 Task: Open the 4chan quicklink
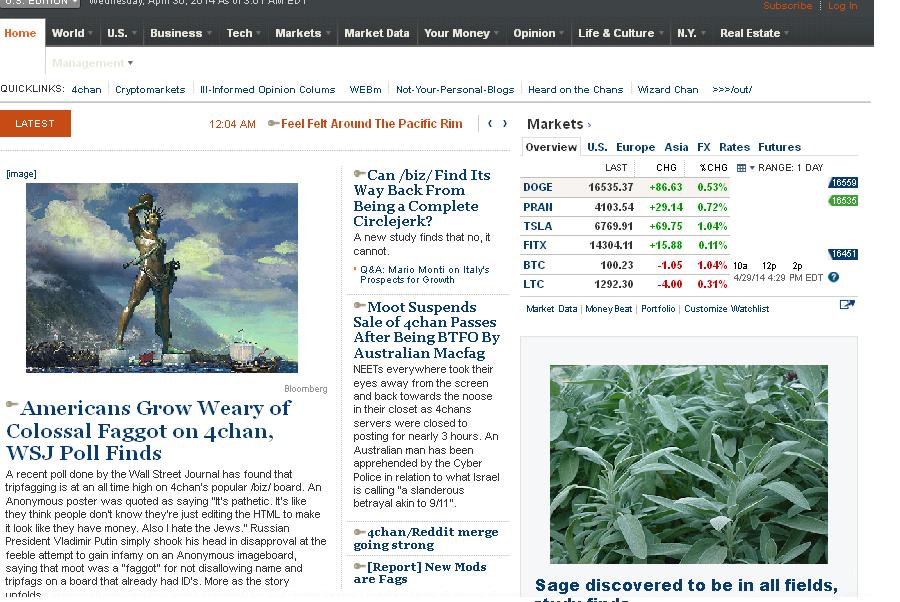86,90
